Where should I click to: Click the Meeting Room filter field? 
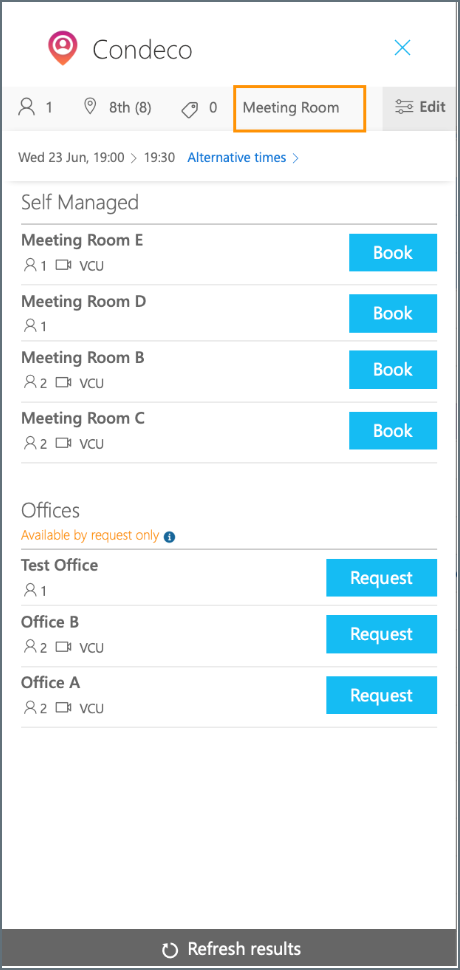(300, 108)
